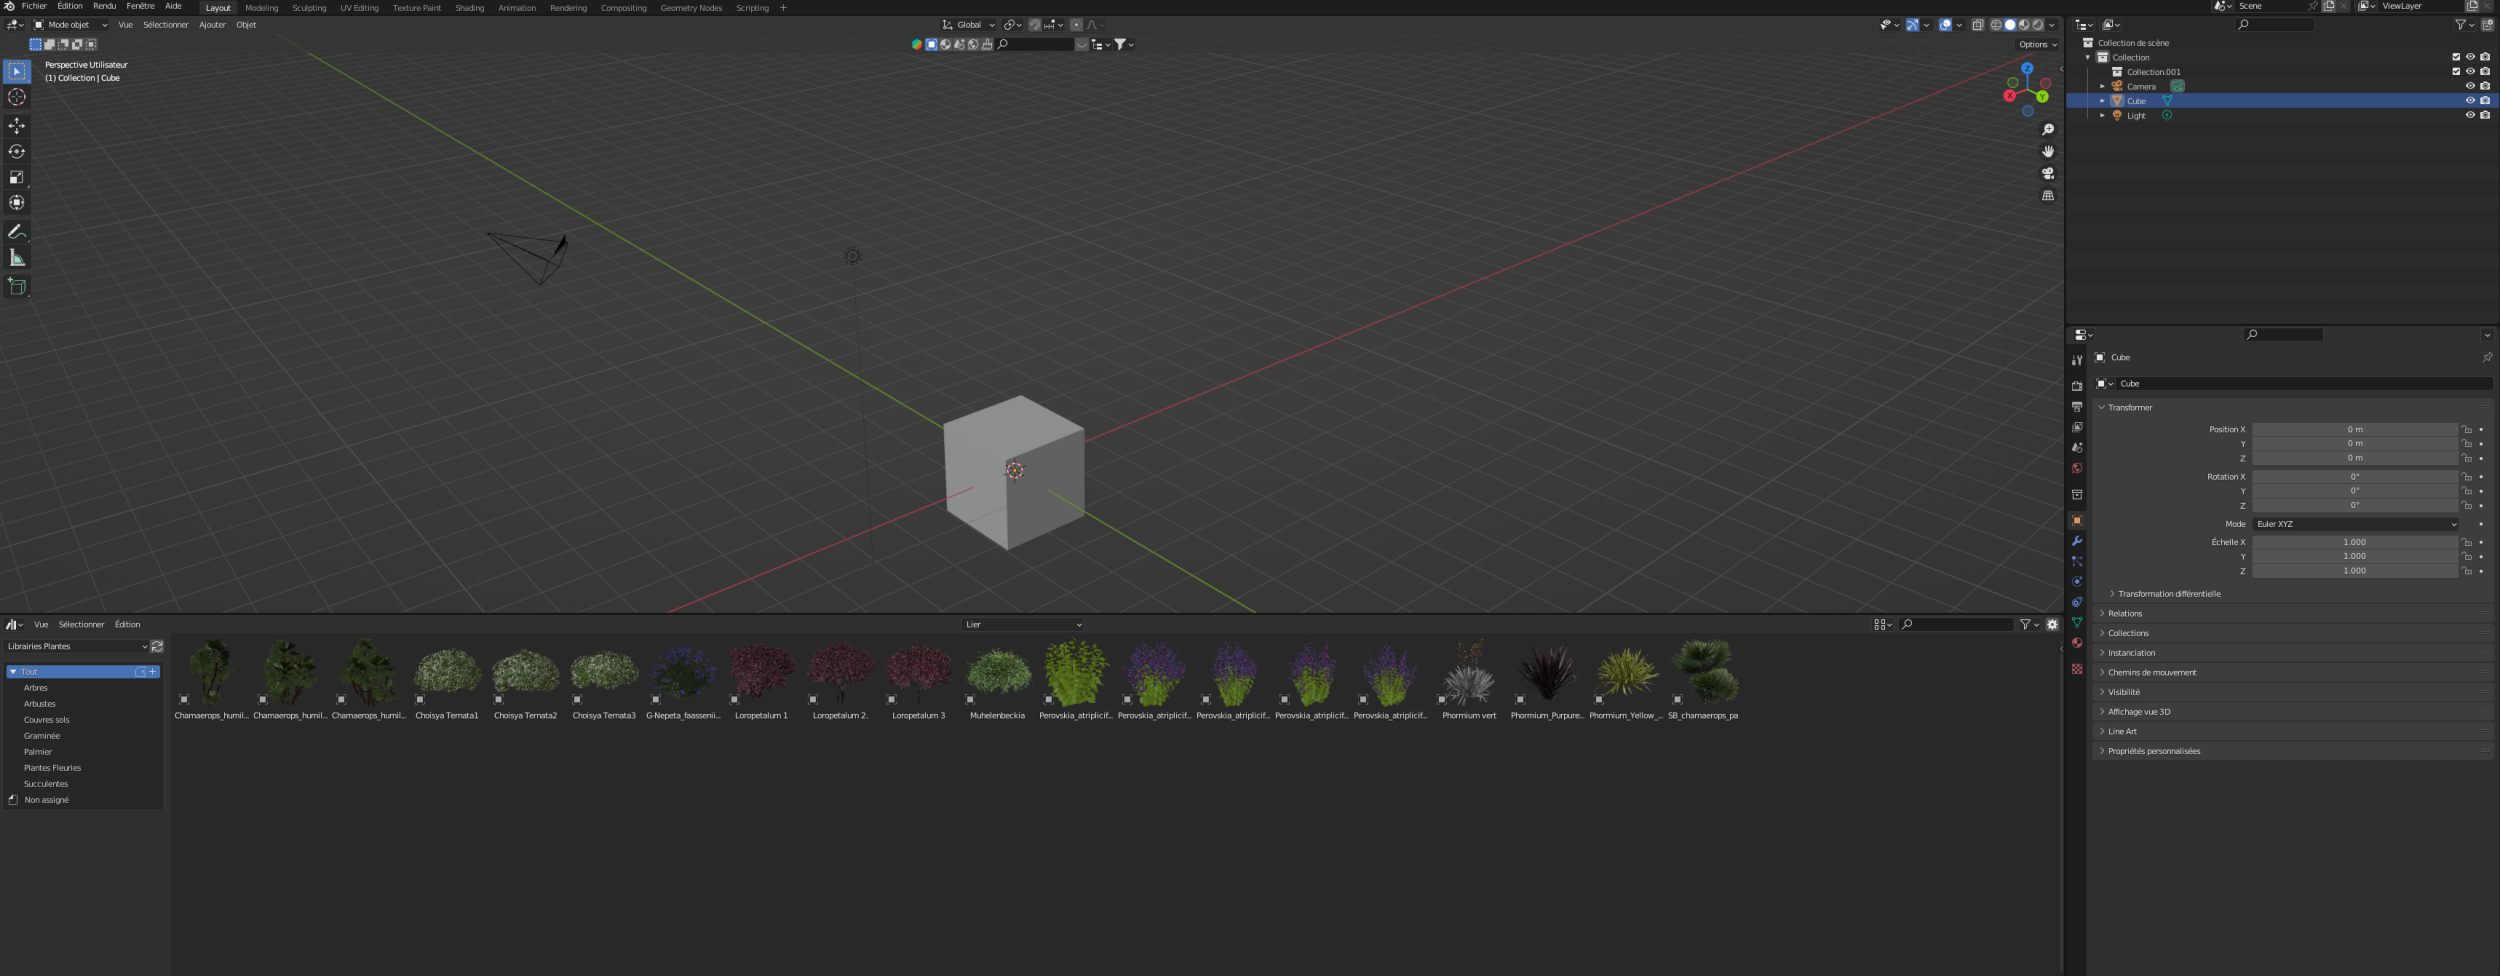The height and width of the screenshot is (976, 2500).
Task: Select the Rotate tool
Action: (17, 152)
